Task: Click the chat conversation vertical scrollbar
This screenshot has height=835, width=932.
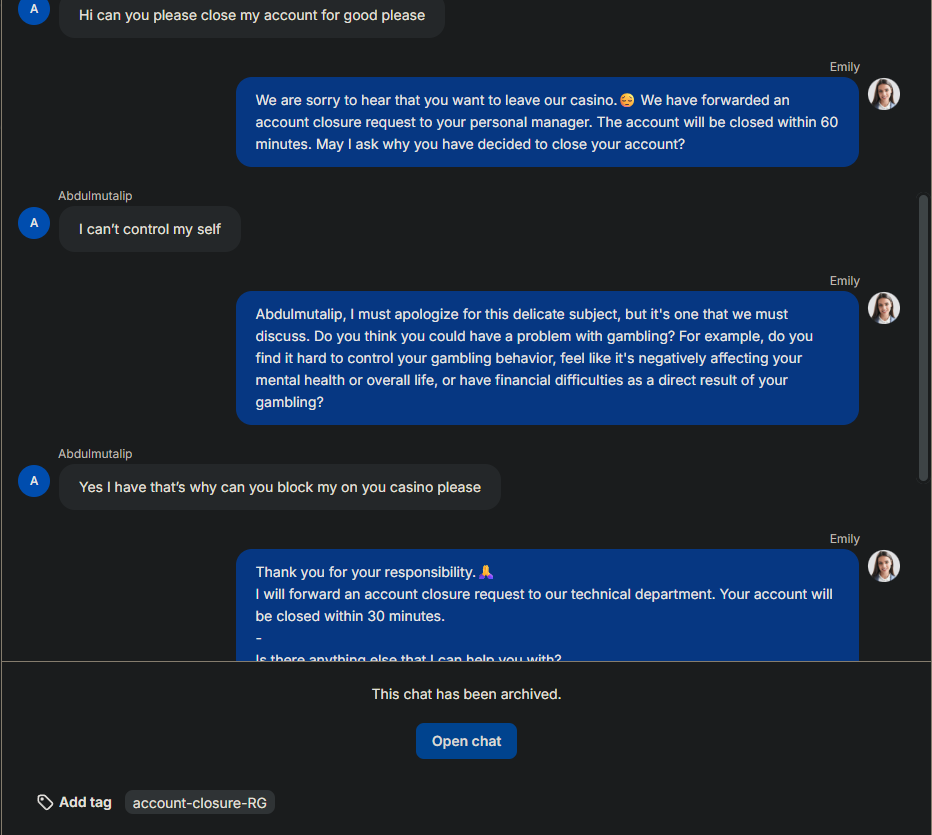Action: click(923, 338)
